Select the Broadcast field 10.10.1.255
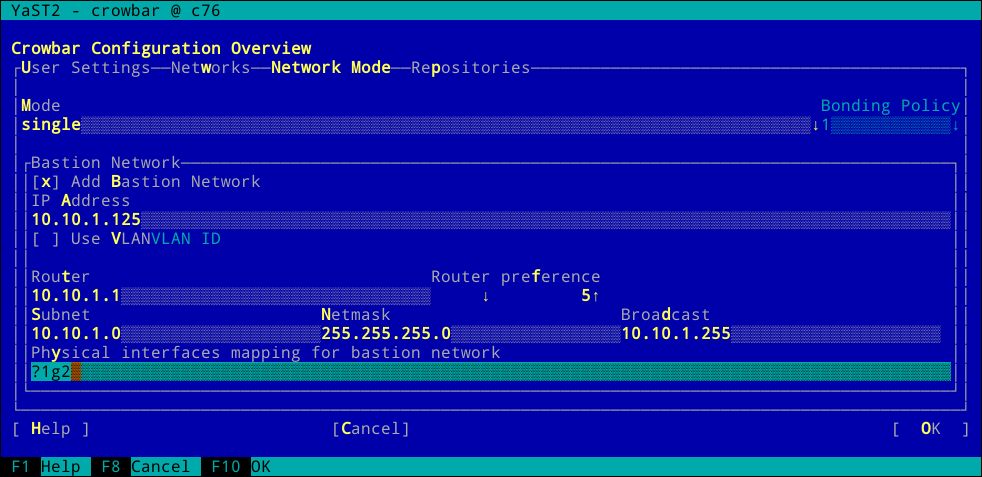This screenshot has height=477, width=982. tap(780, 334)
